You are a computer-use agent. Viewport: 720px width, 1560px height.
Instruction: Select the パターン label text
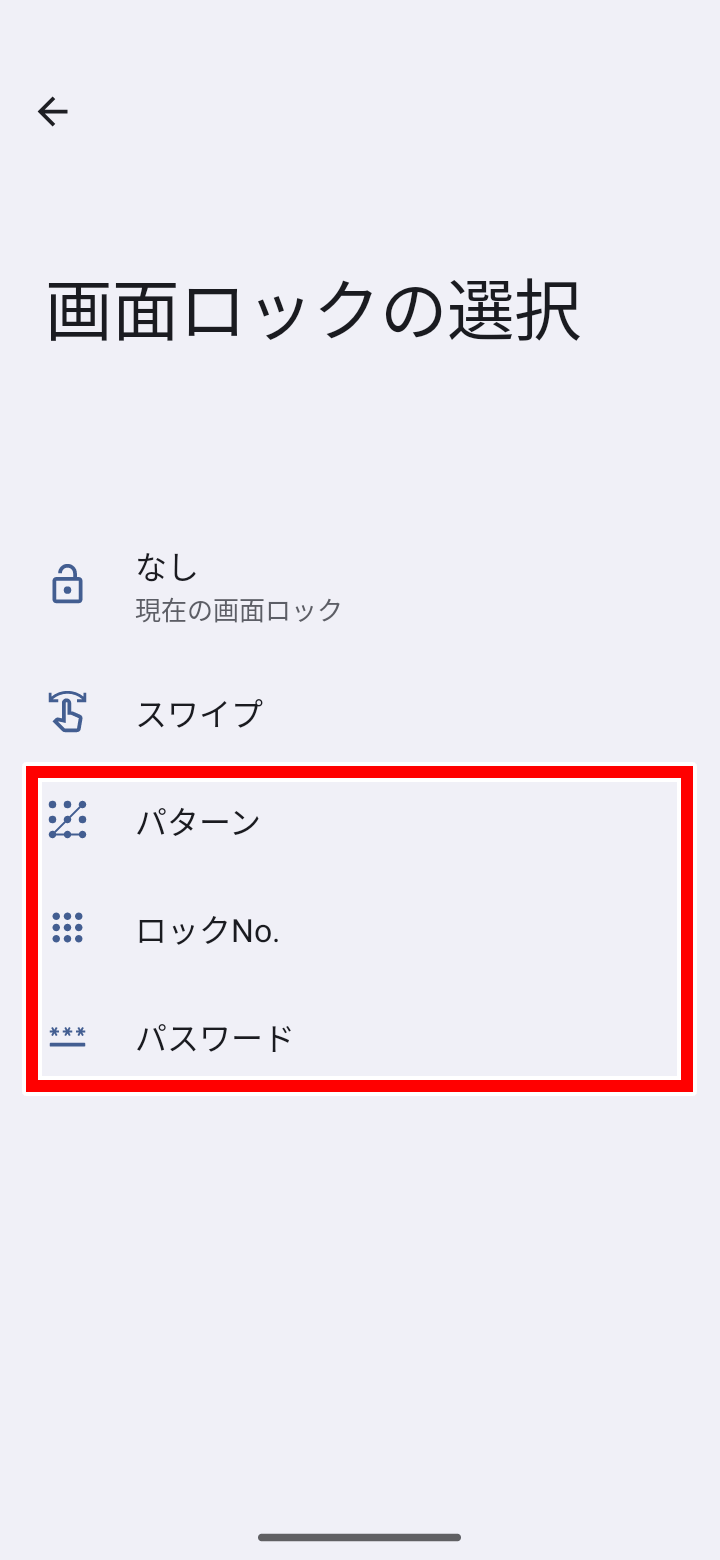(198, 822)
